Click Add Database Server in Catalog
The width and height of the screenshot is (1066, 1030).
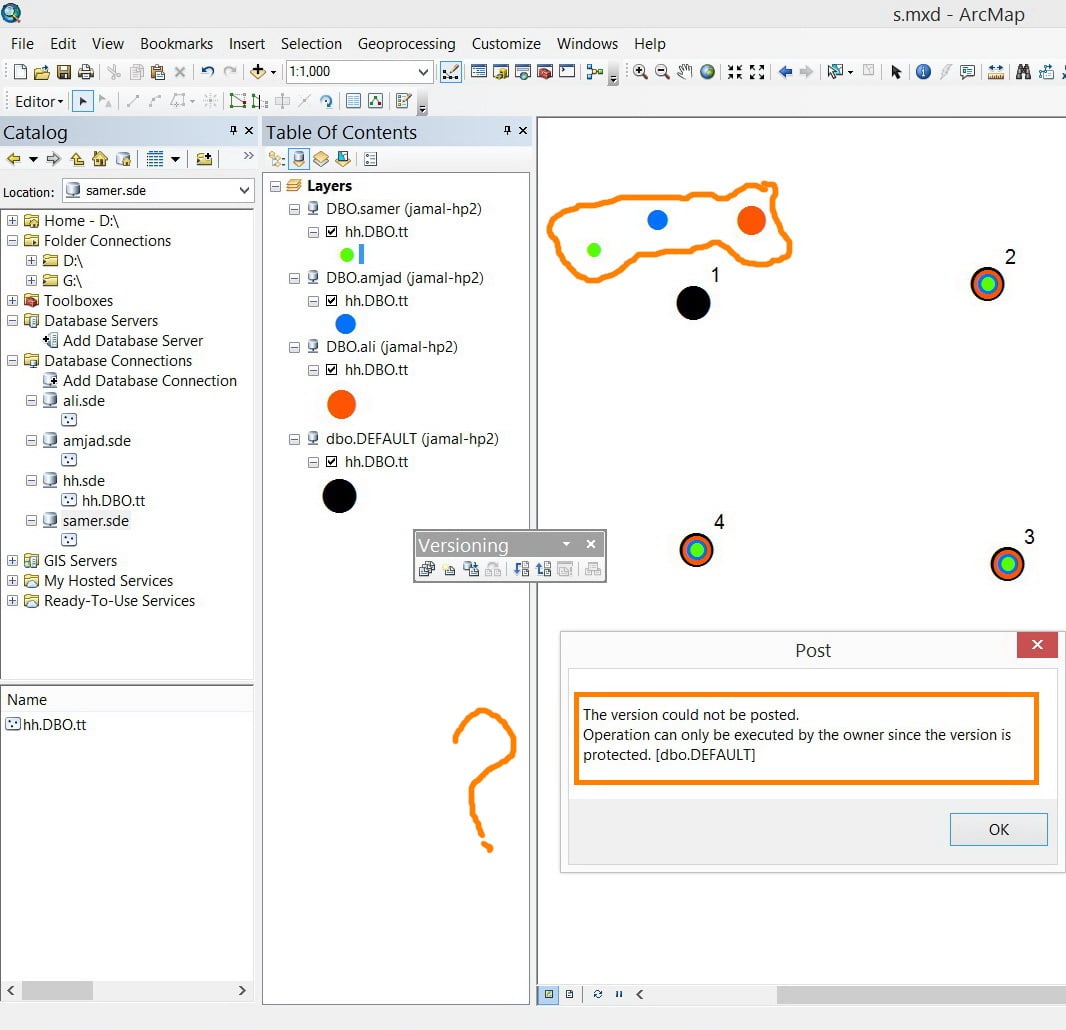point(133,341)
